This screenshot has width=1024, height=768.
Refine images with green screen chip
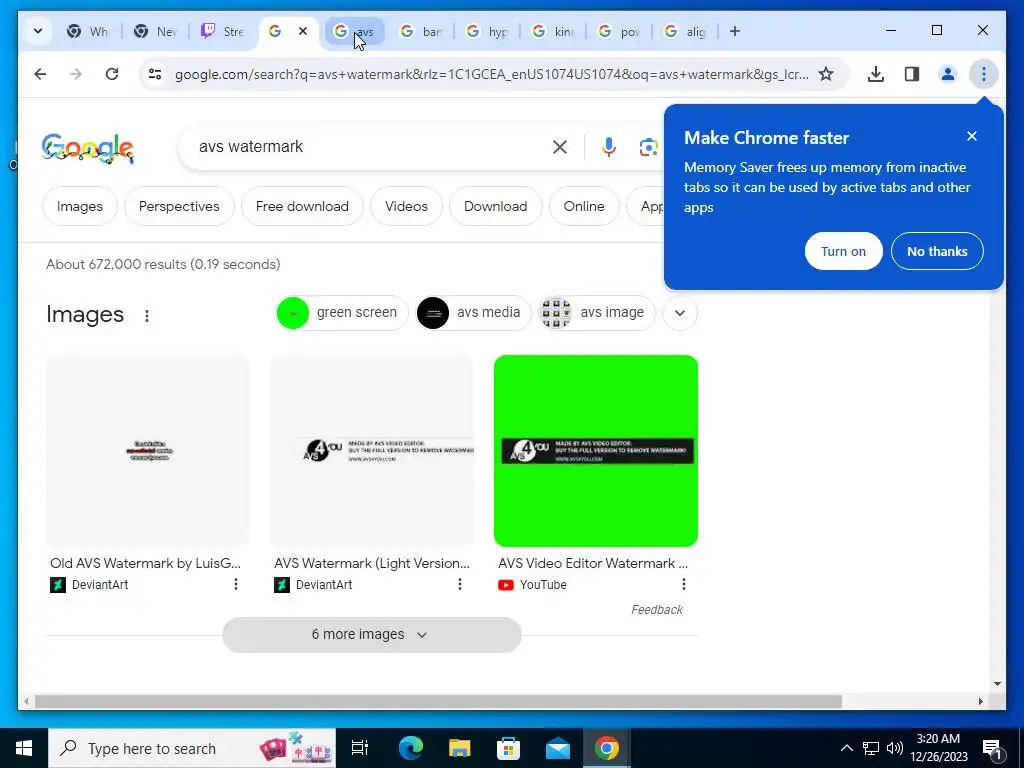tap(342, 313)
